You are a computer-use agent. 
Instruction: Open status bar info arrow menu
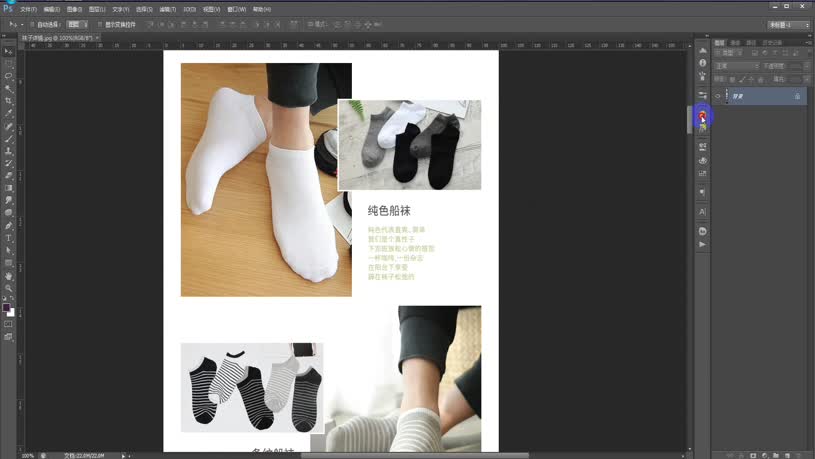(x=123, y=456)
